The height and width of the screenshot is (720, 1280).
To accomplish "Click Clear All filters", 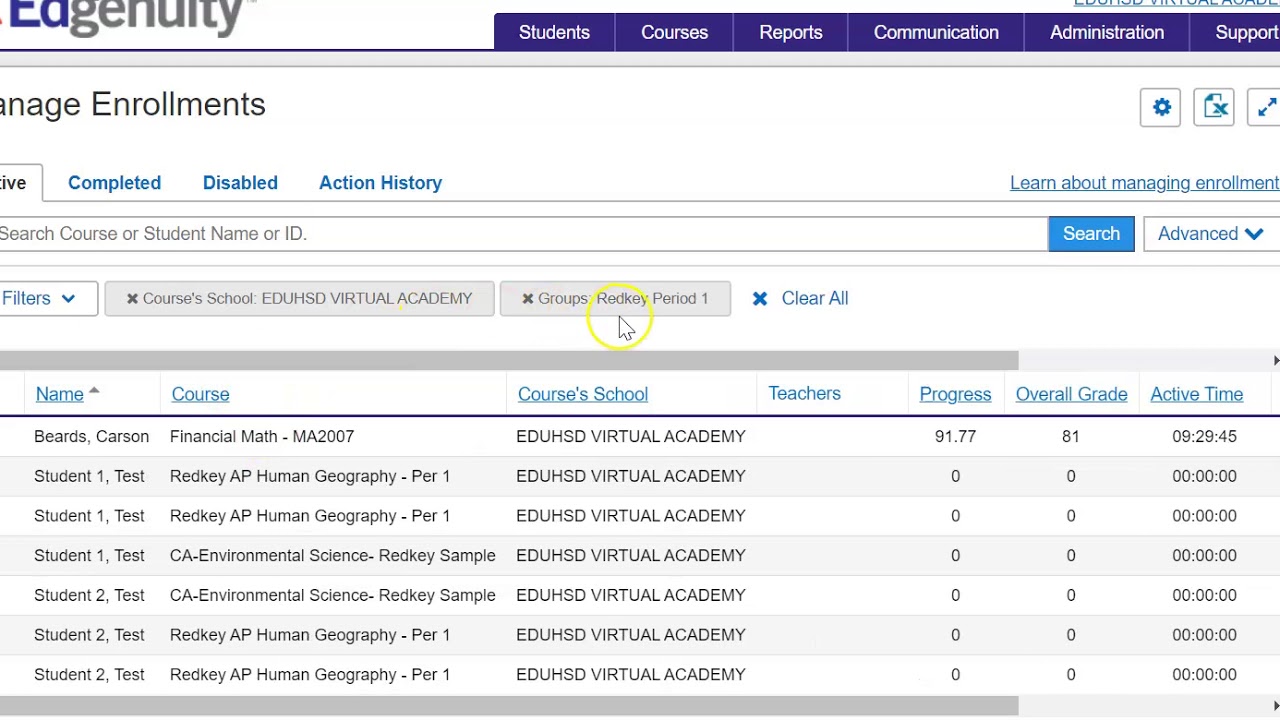I will point(814,298).
